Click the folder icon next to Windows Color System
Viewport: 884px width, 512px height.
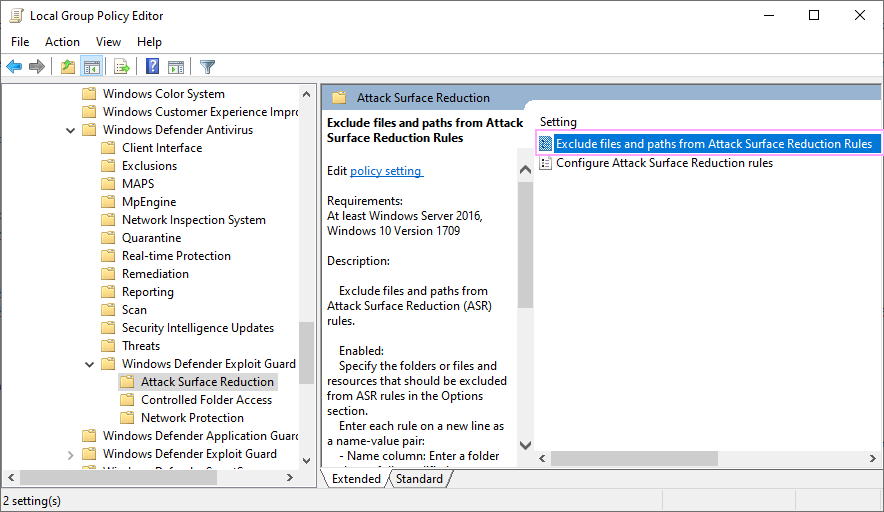pyautogui.click(x=89, y=94)
